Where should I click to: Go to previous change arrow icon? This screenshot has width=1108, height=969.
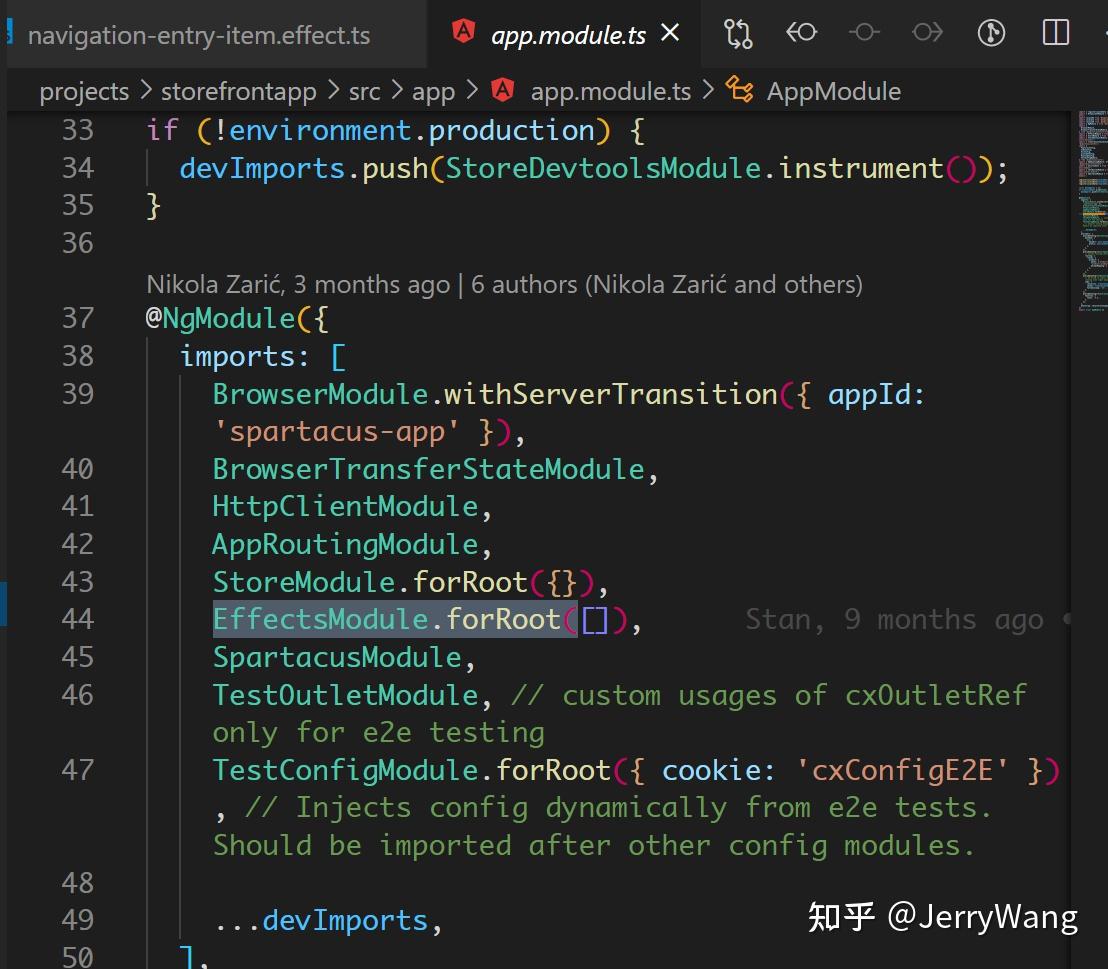pos(801,33)
